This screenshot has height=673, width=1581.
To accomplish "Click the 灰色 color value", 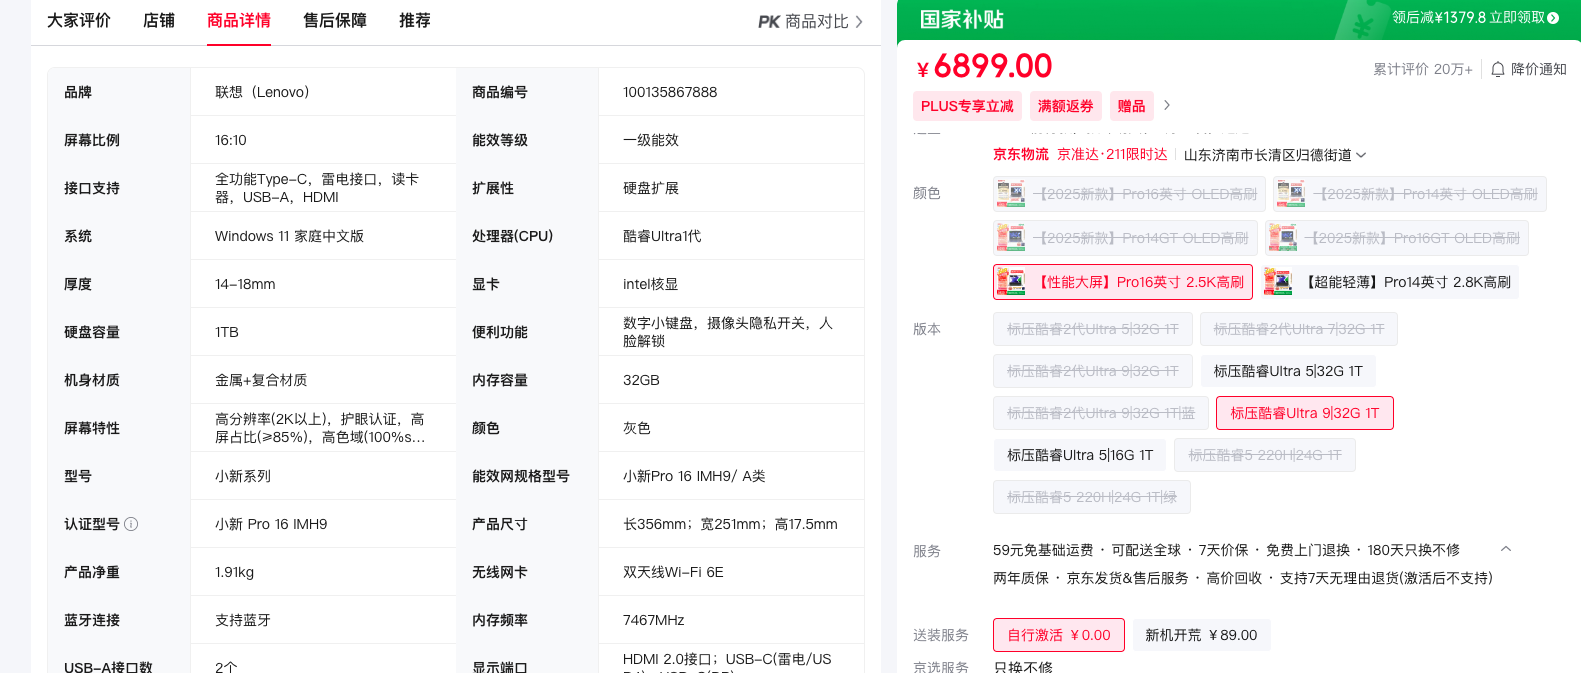I will click(x=637, y=428).
